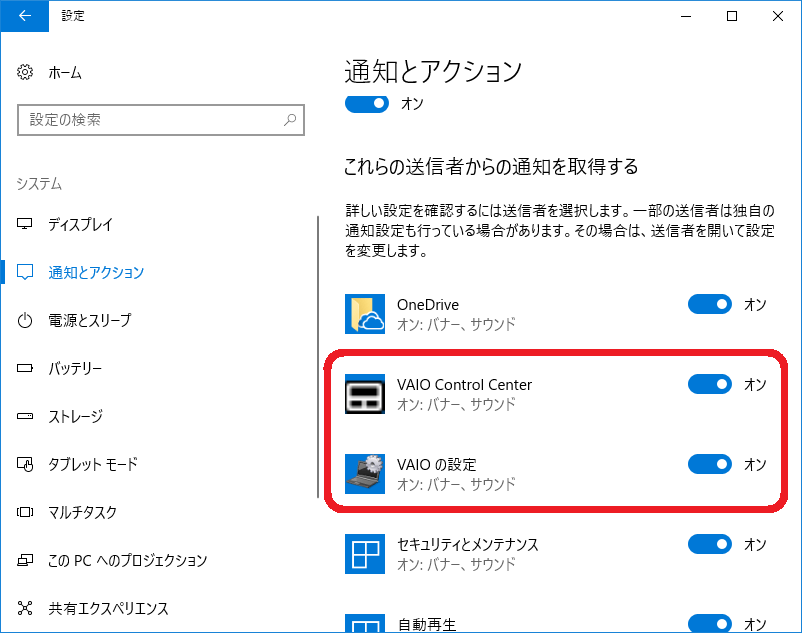The image size is (802, 633).
Task: Toggle OneDrive notifications switch
Action: click(710, 304)
